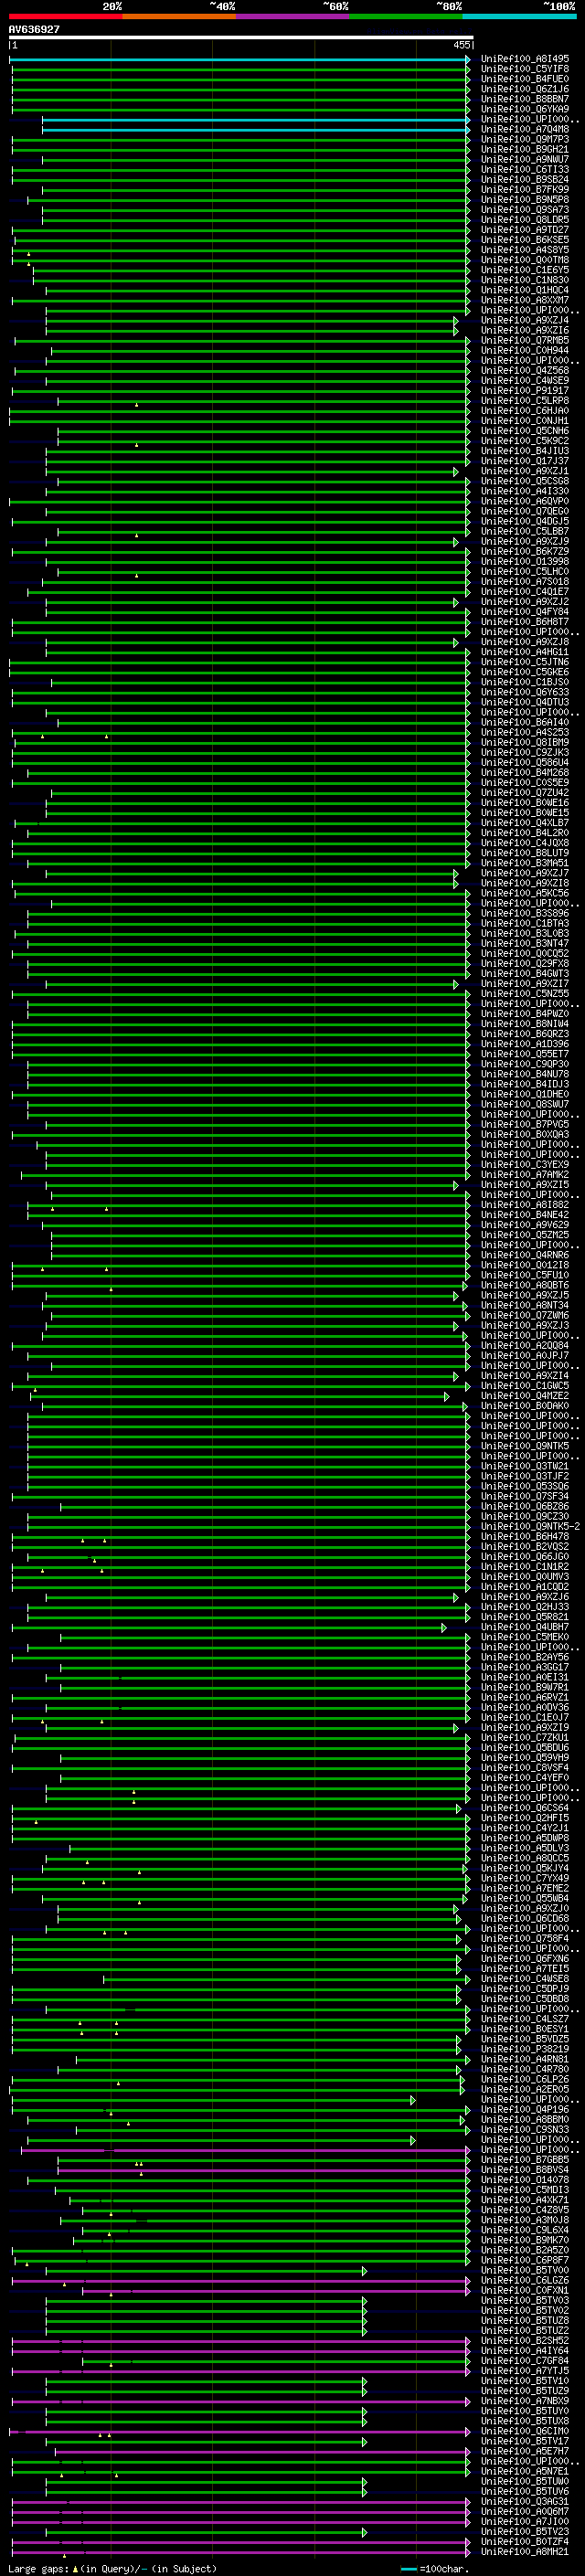Open hit UniRef100_B4FUE0
This screenshot has width=585, height=2576.
coord(525,79)
